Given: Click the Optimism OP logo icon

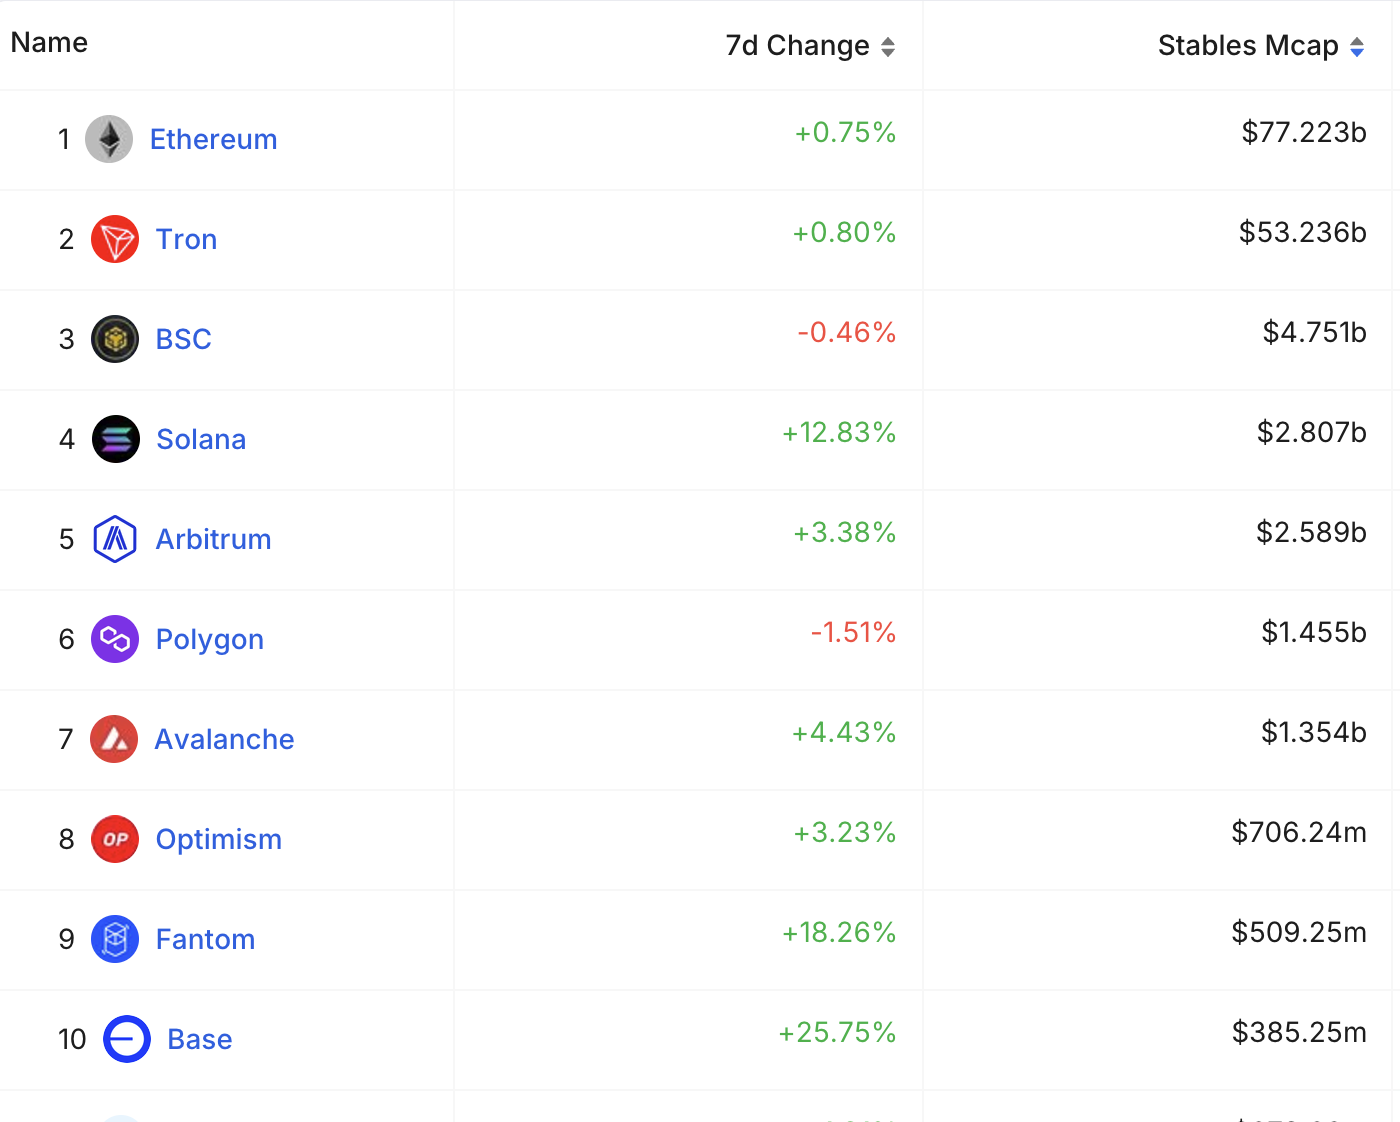Looking at the screenshot, I should pos(115,839).
